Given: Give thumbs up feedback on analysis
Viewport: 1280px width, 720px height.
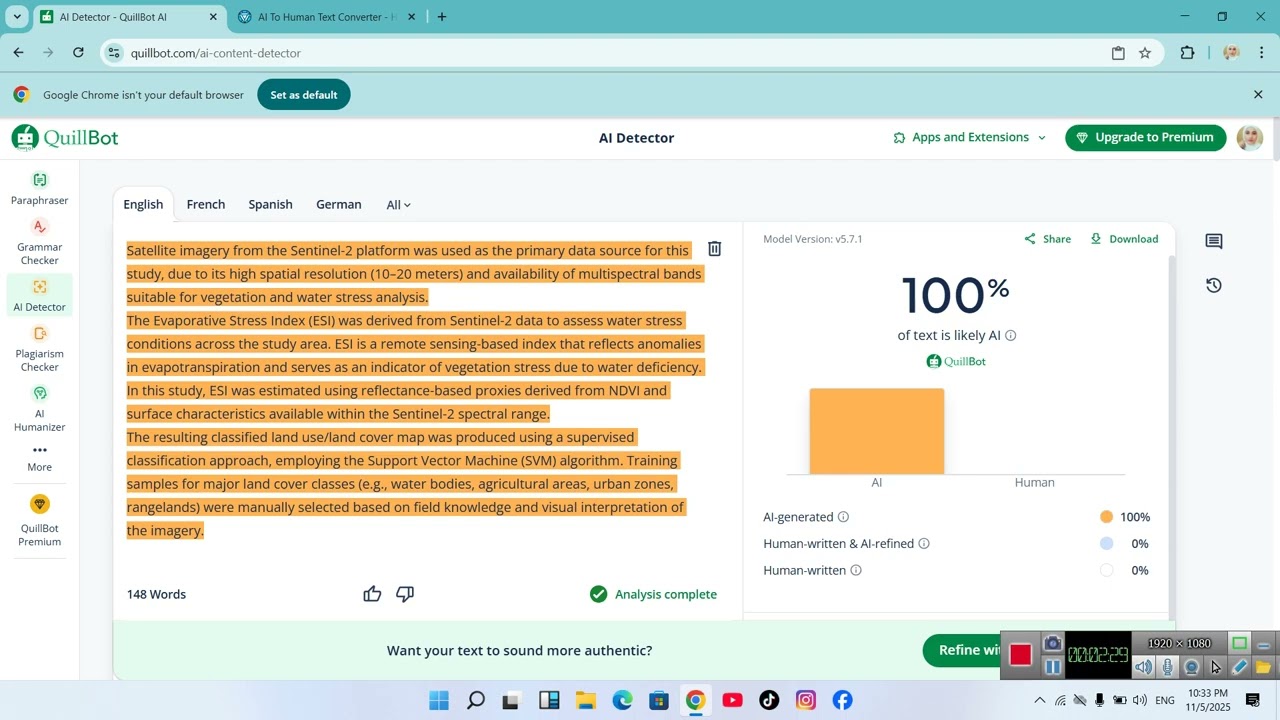Looking at the screenshot, I should [x=372, y=594].
